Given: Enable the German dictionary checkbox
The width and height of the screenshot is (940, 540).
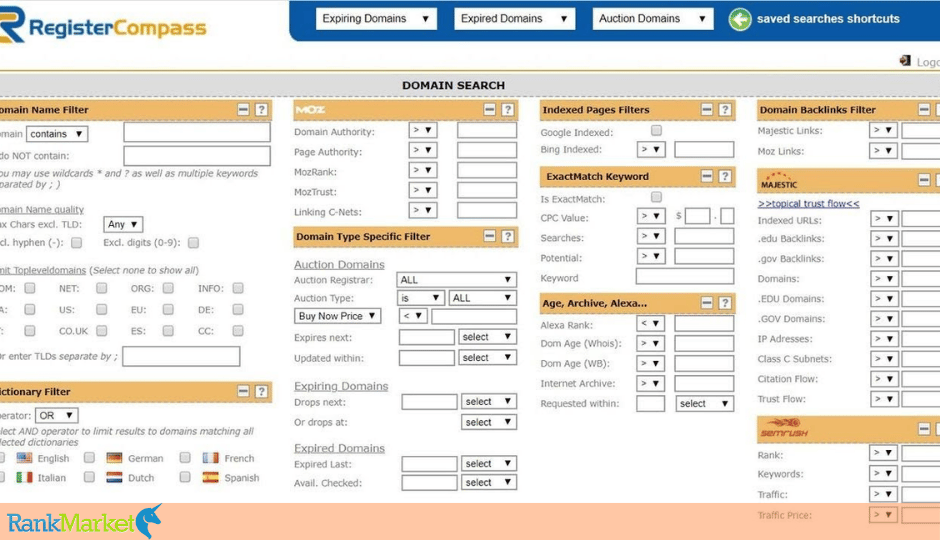Looking at the screenshot, I should tap(89, 458).
